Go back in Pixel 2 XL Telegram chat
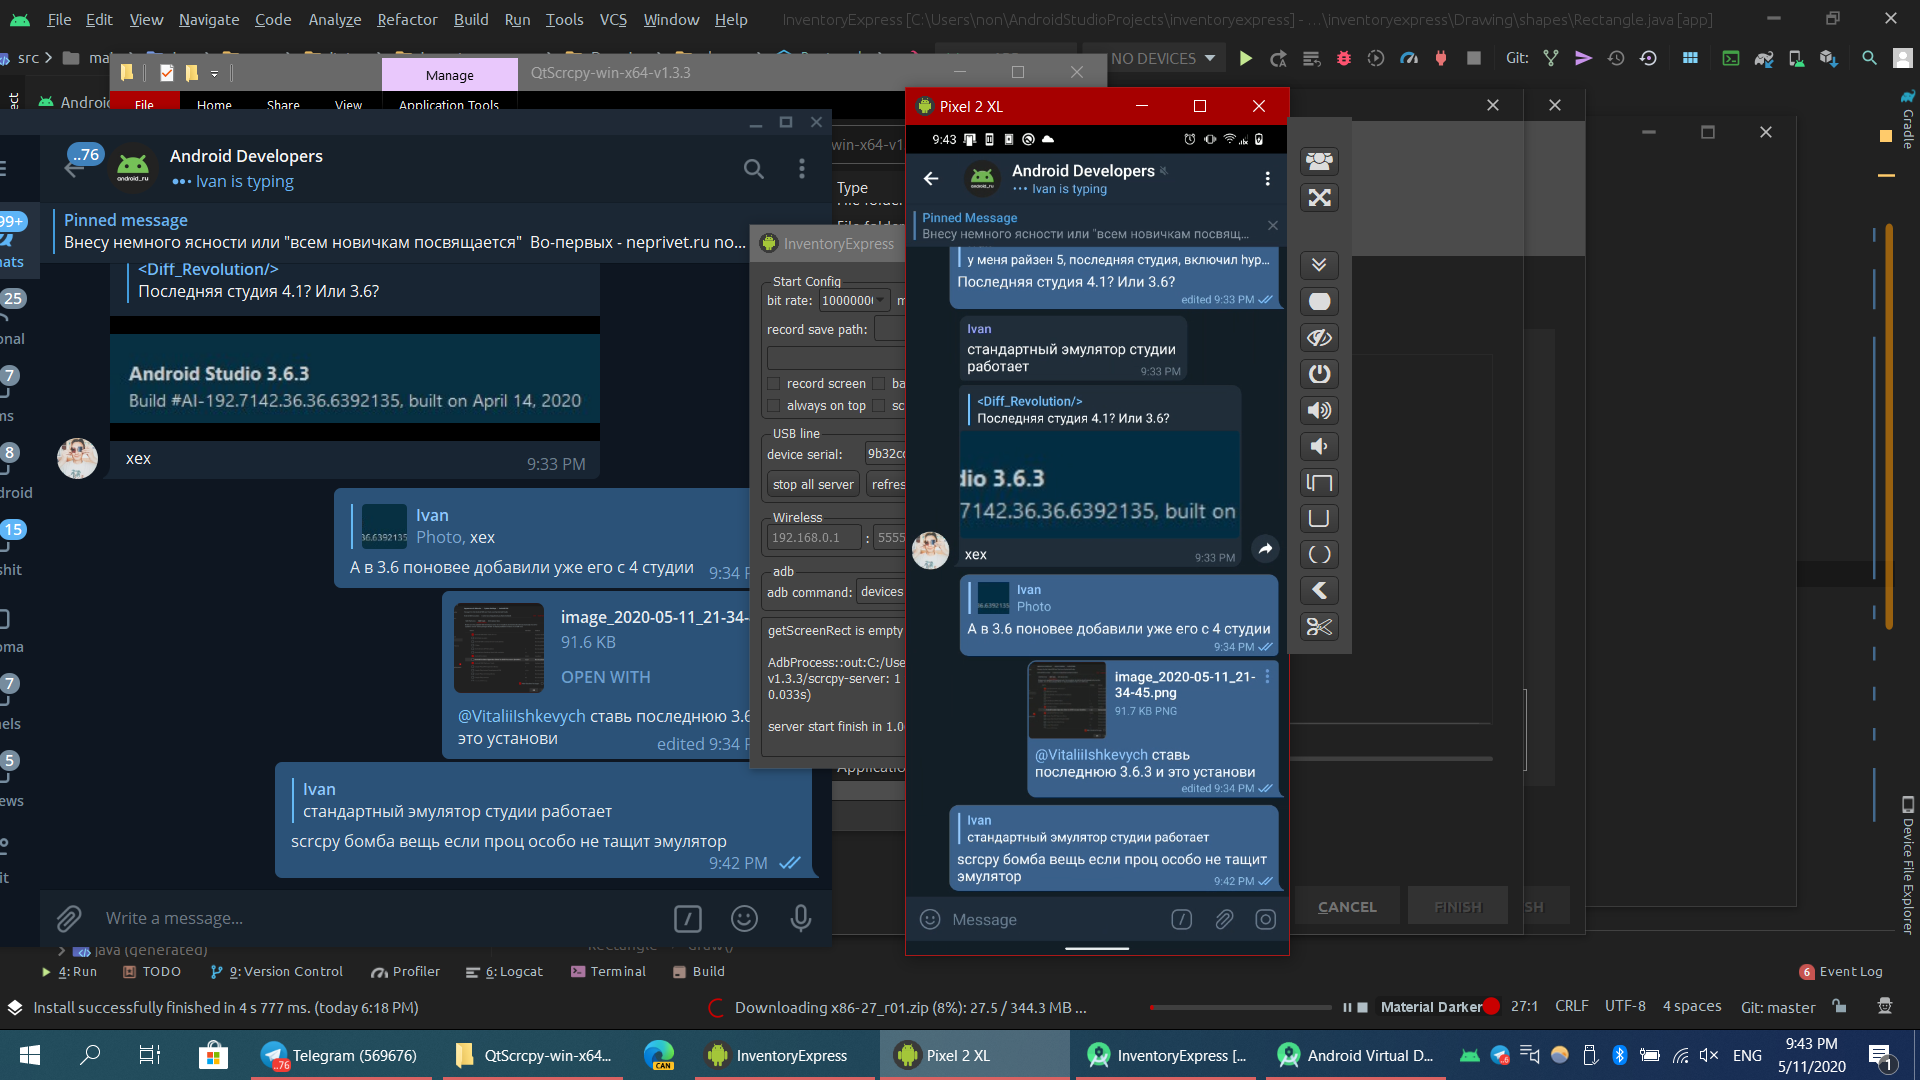This screenshot has width=1920, height=1080. (931, 178)
